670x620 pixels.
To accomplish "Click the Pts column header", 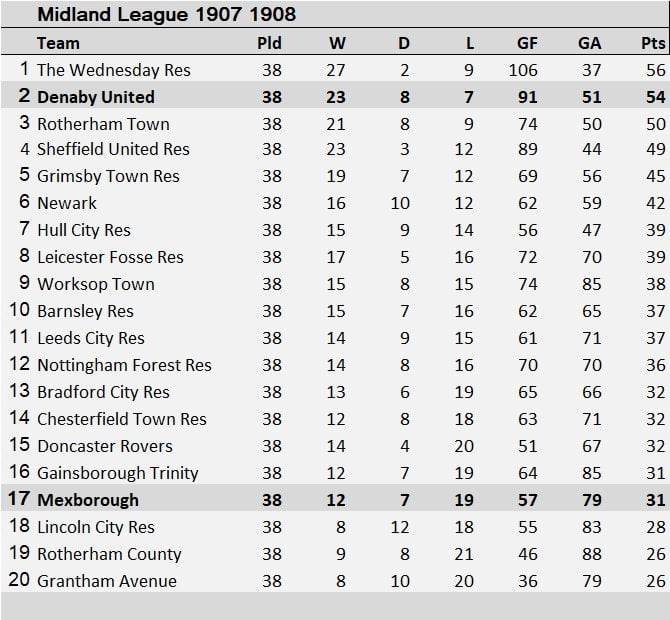I will click(653, 43).
